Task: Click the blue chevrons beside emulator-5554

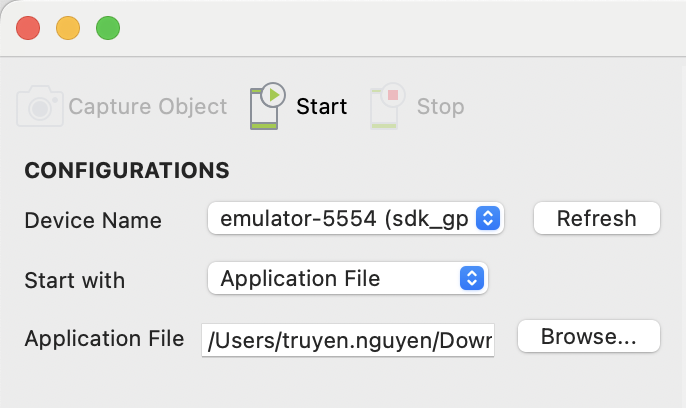Action: 488,218
